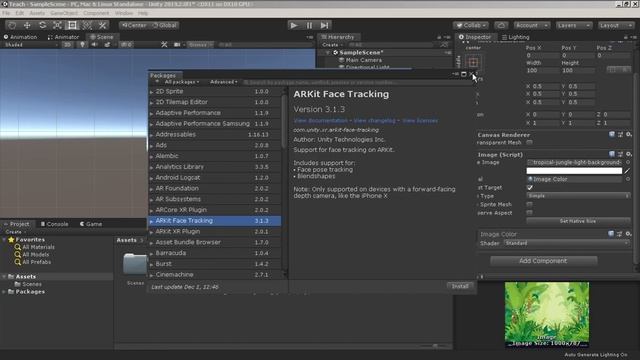Click the color eyedropper icon
Image resolution: width=640 pixels, height=360 pixels.
627,171
